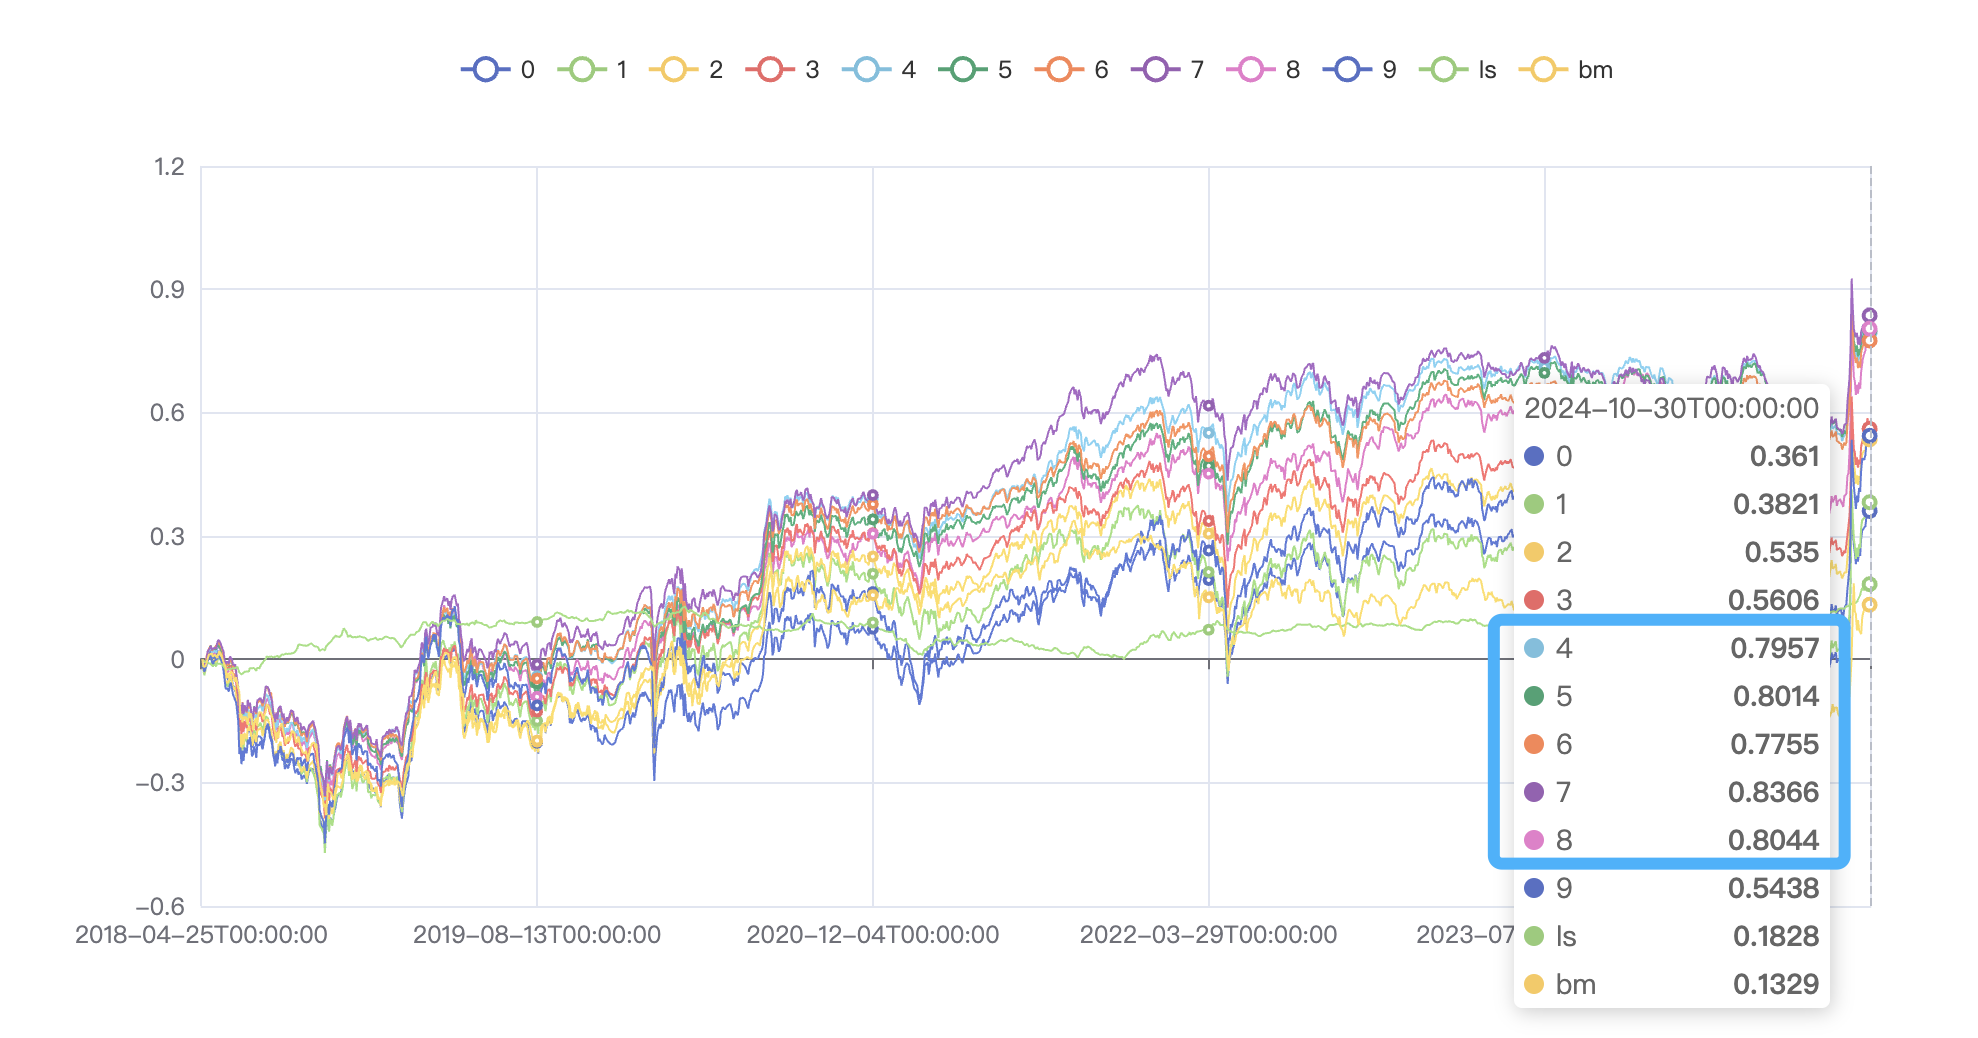This screenshot has height=1038, width=1978.
Task: Click the bm color dot in tooltip
Action: coord(1534,984)
